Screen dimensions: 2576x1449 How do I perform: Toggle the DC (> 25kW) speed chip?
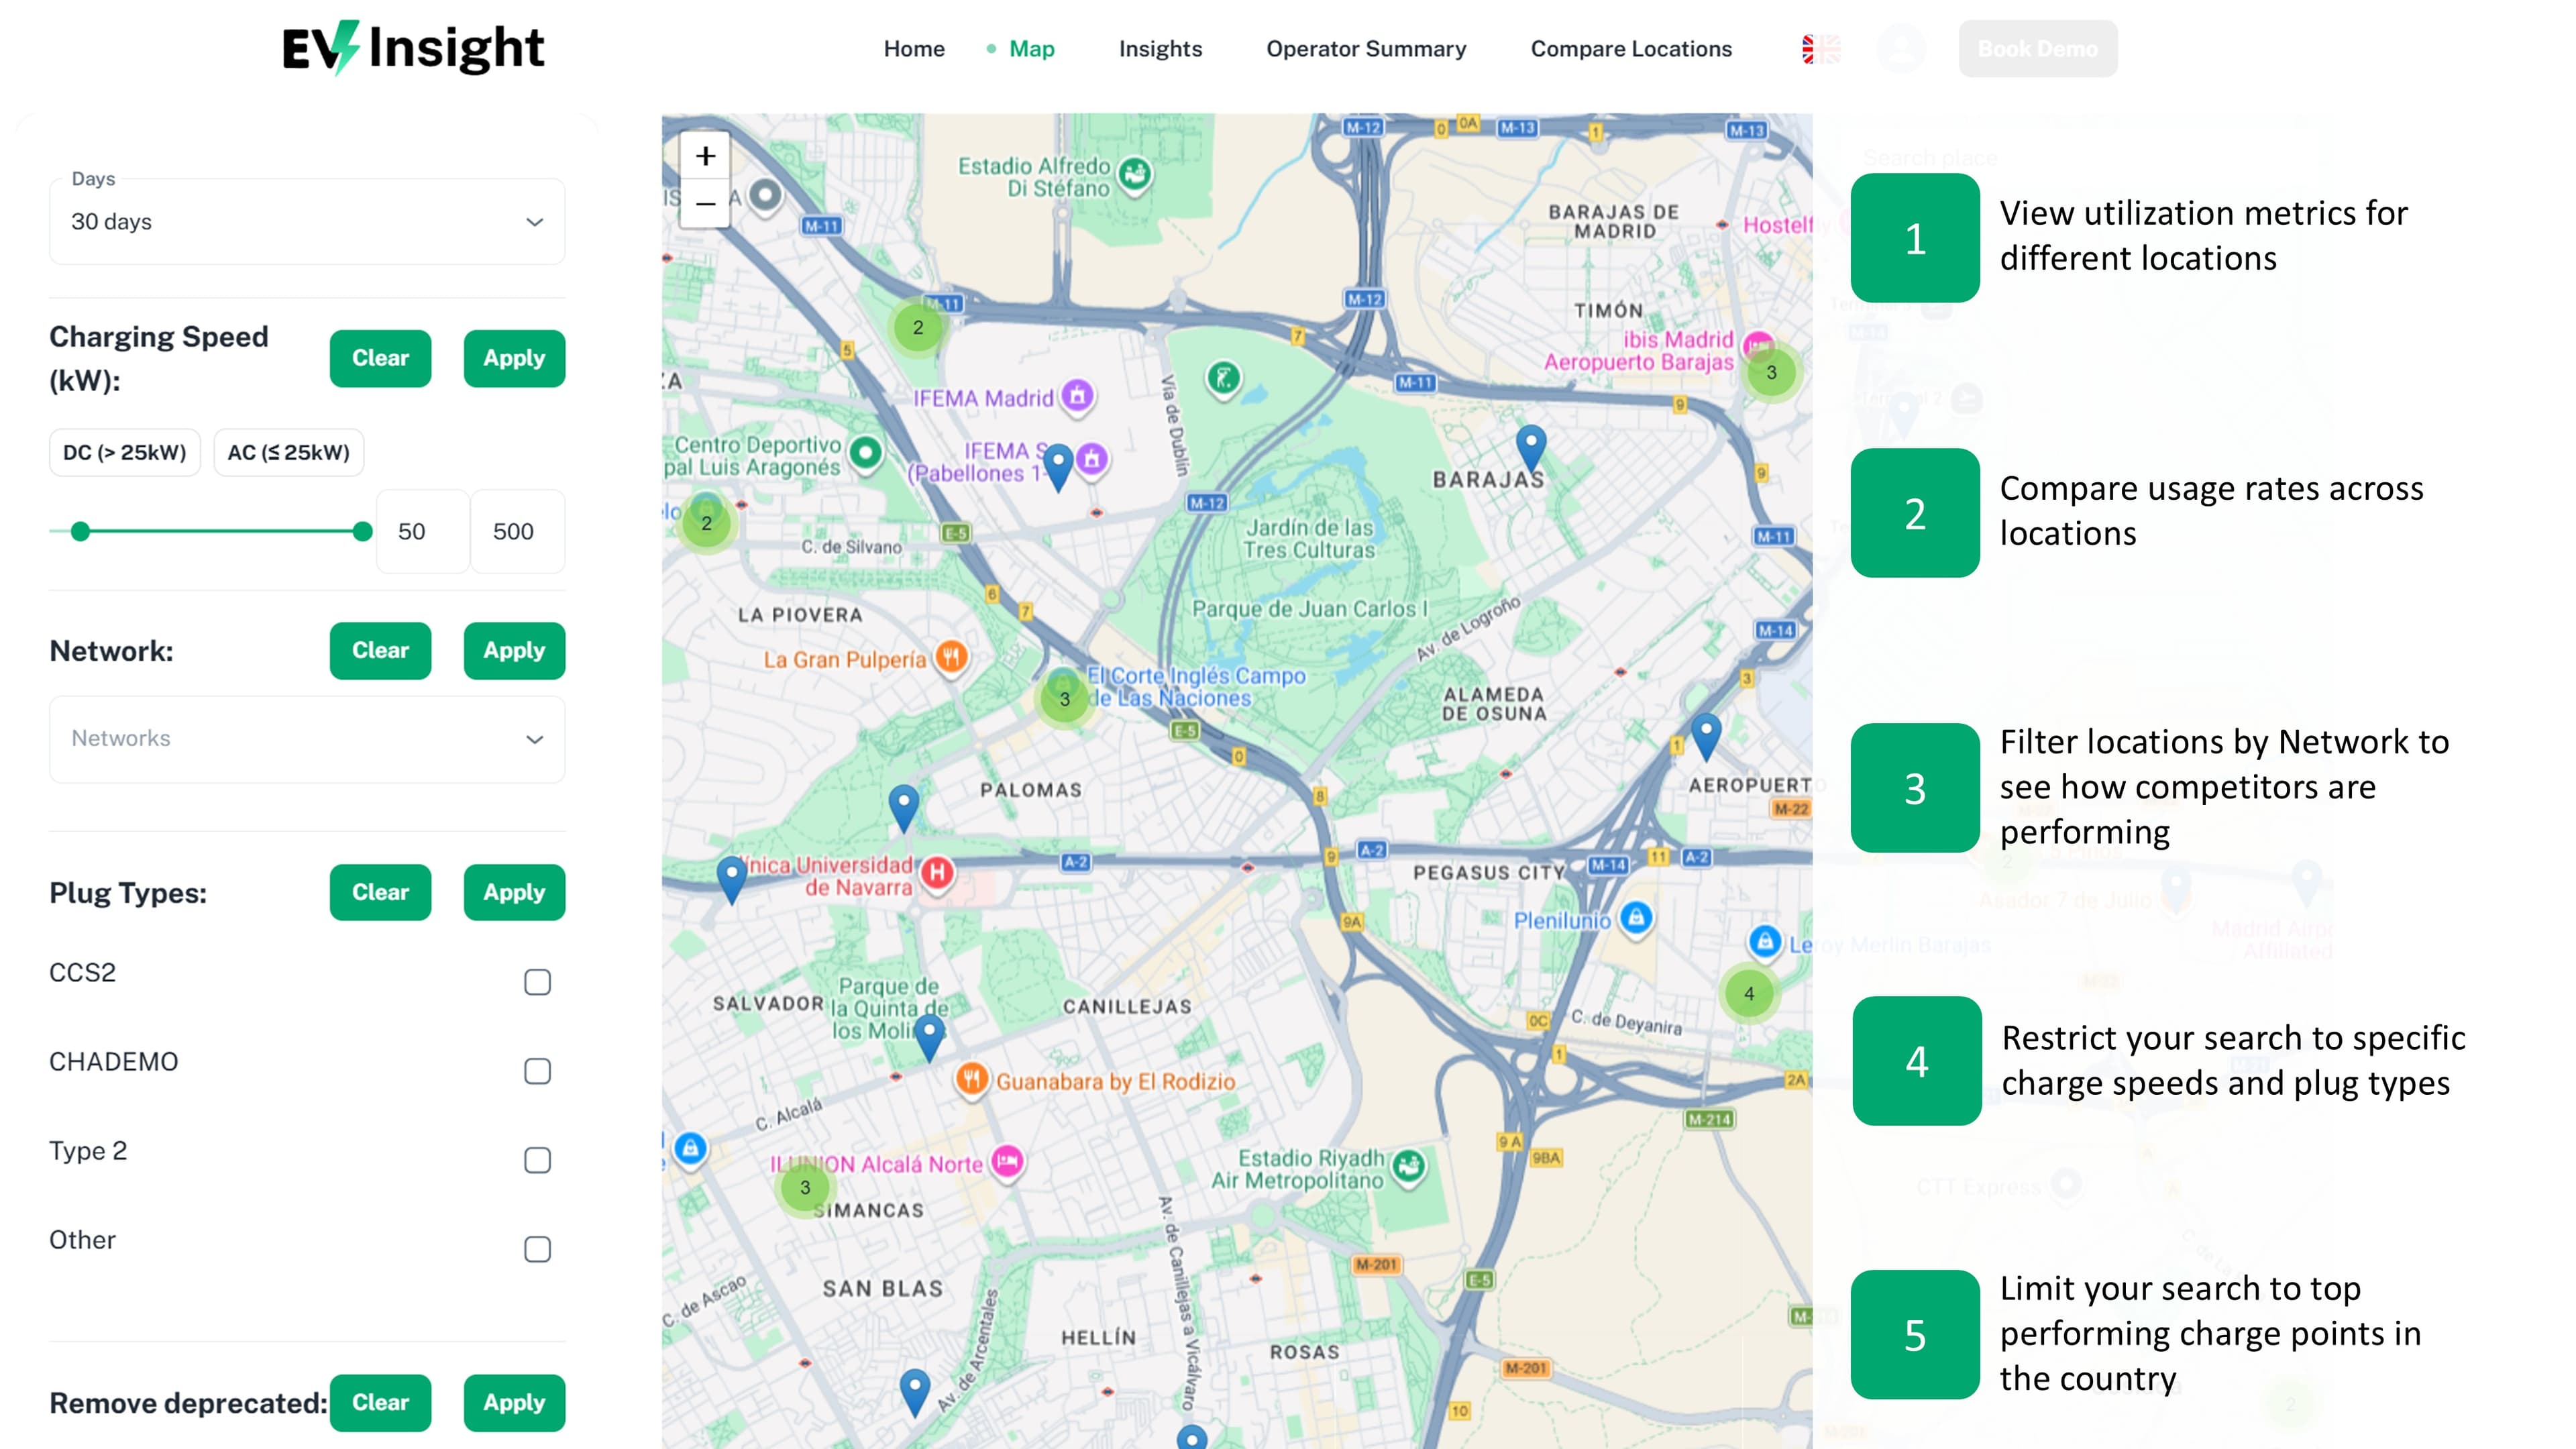pos(125,453)
